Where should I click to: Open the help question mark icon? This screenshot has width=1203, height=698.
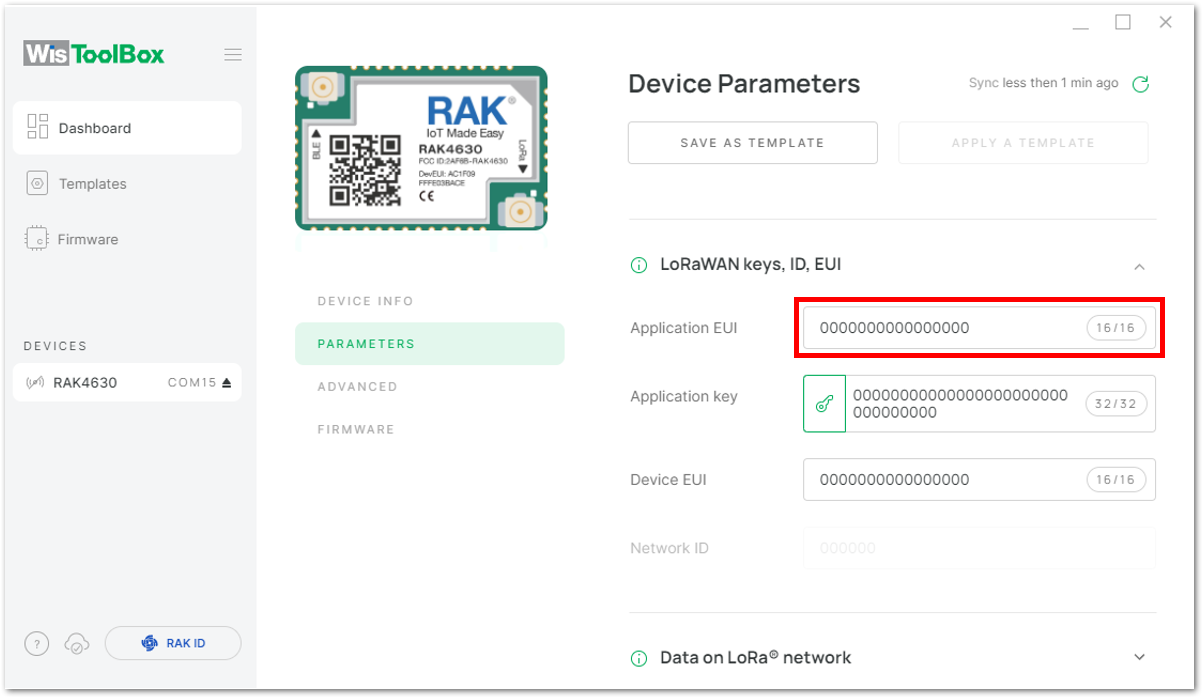click(36, 644)
